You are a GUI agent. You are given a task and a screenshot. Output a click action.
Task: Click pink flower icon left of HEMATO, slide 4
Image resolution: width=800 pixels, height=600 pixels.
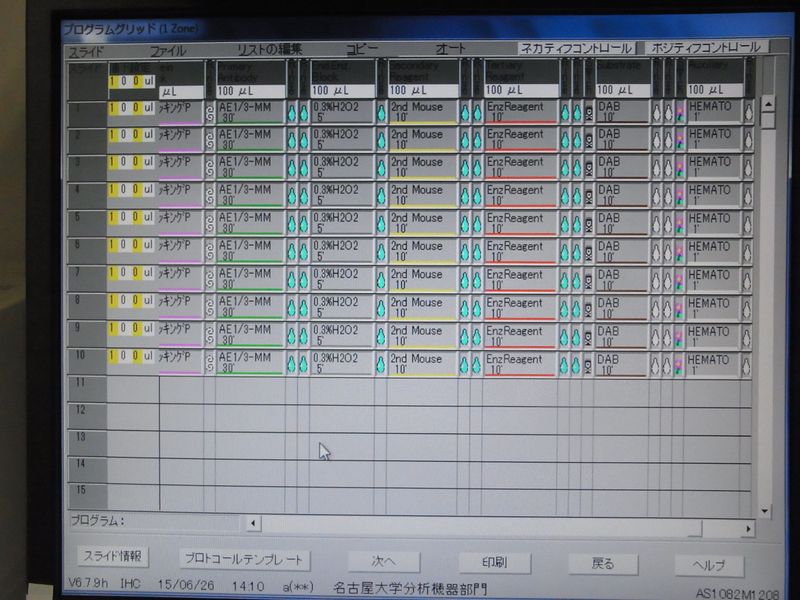(680, 196)
